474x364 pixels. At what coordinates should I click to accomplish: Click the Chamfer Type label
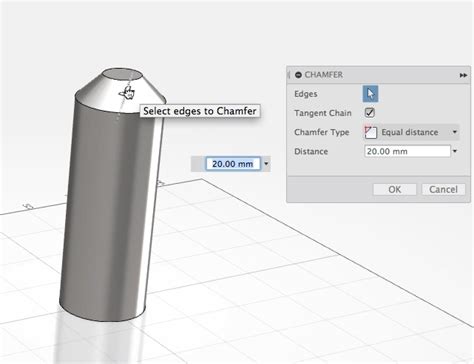coord(322,132)
